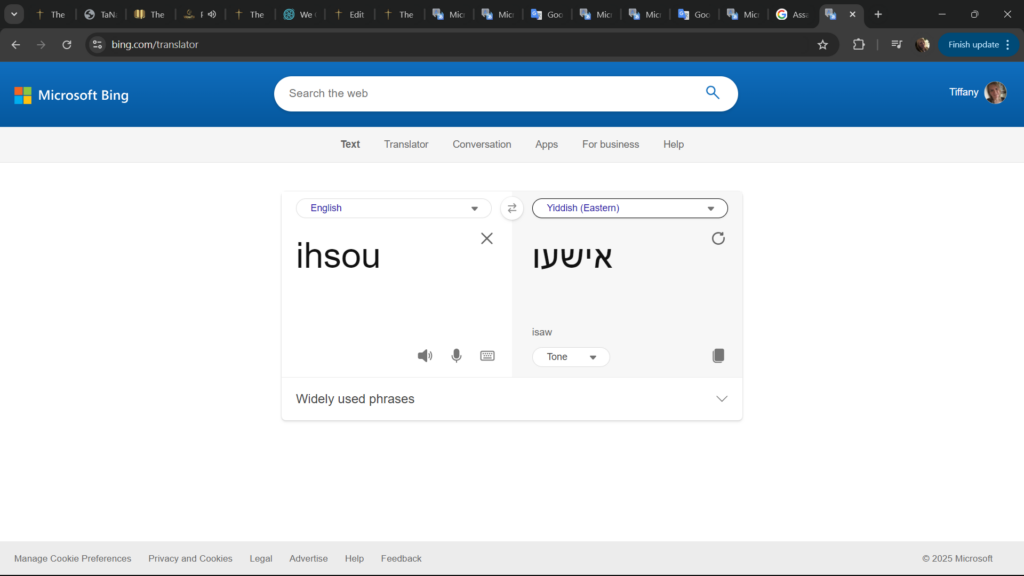Click the retry translation refresh icon
The image size is (1024, 576).
[718, 238]
